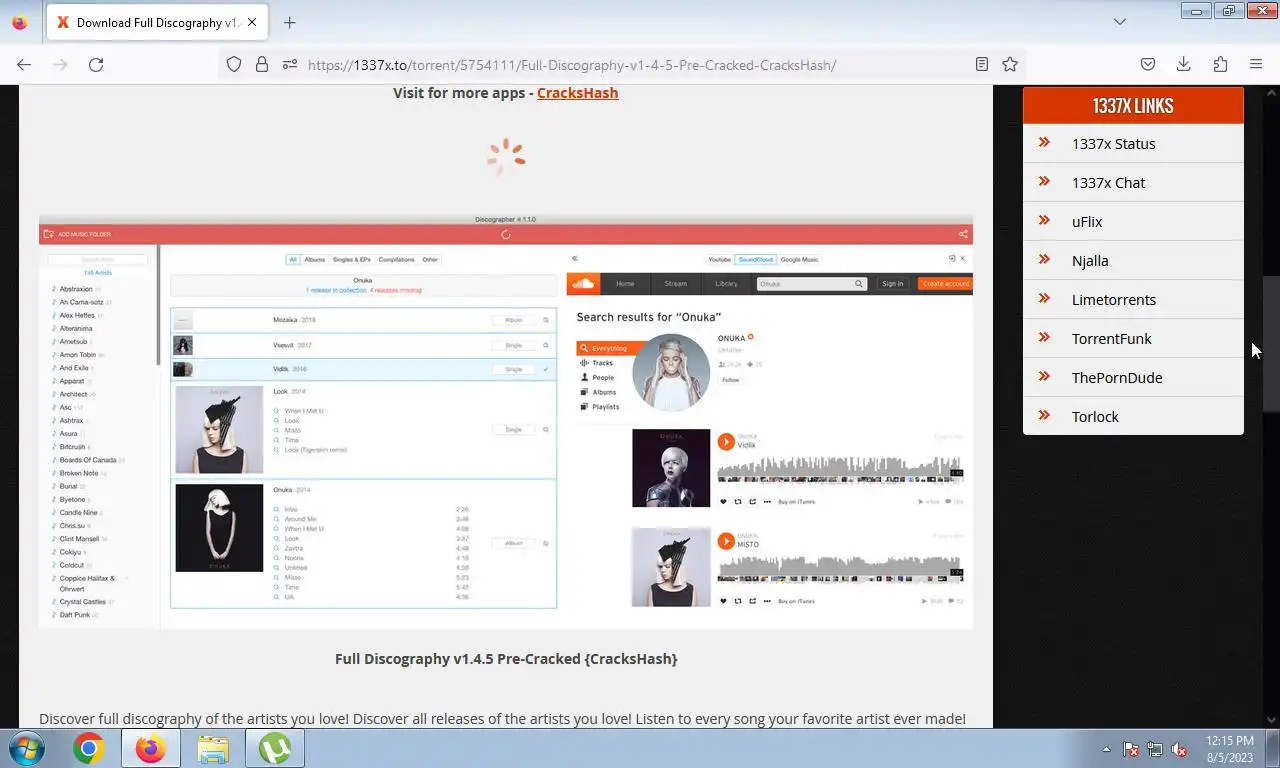1280x768 pixels.
Task: Open the network tray icon
Action: point(1155,749)
